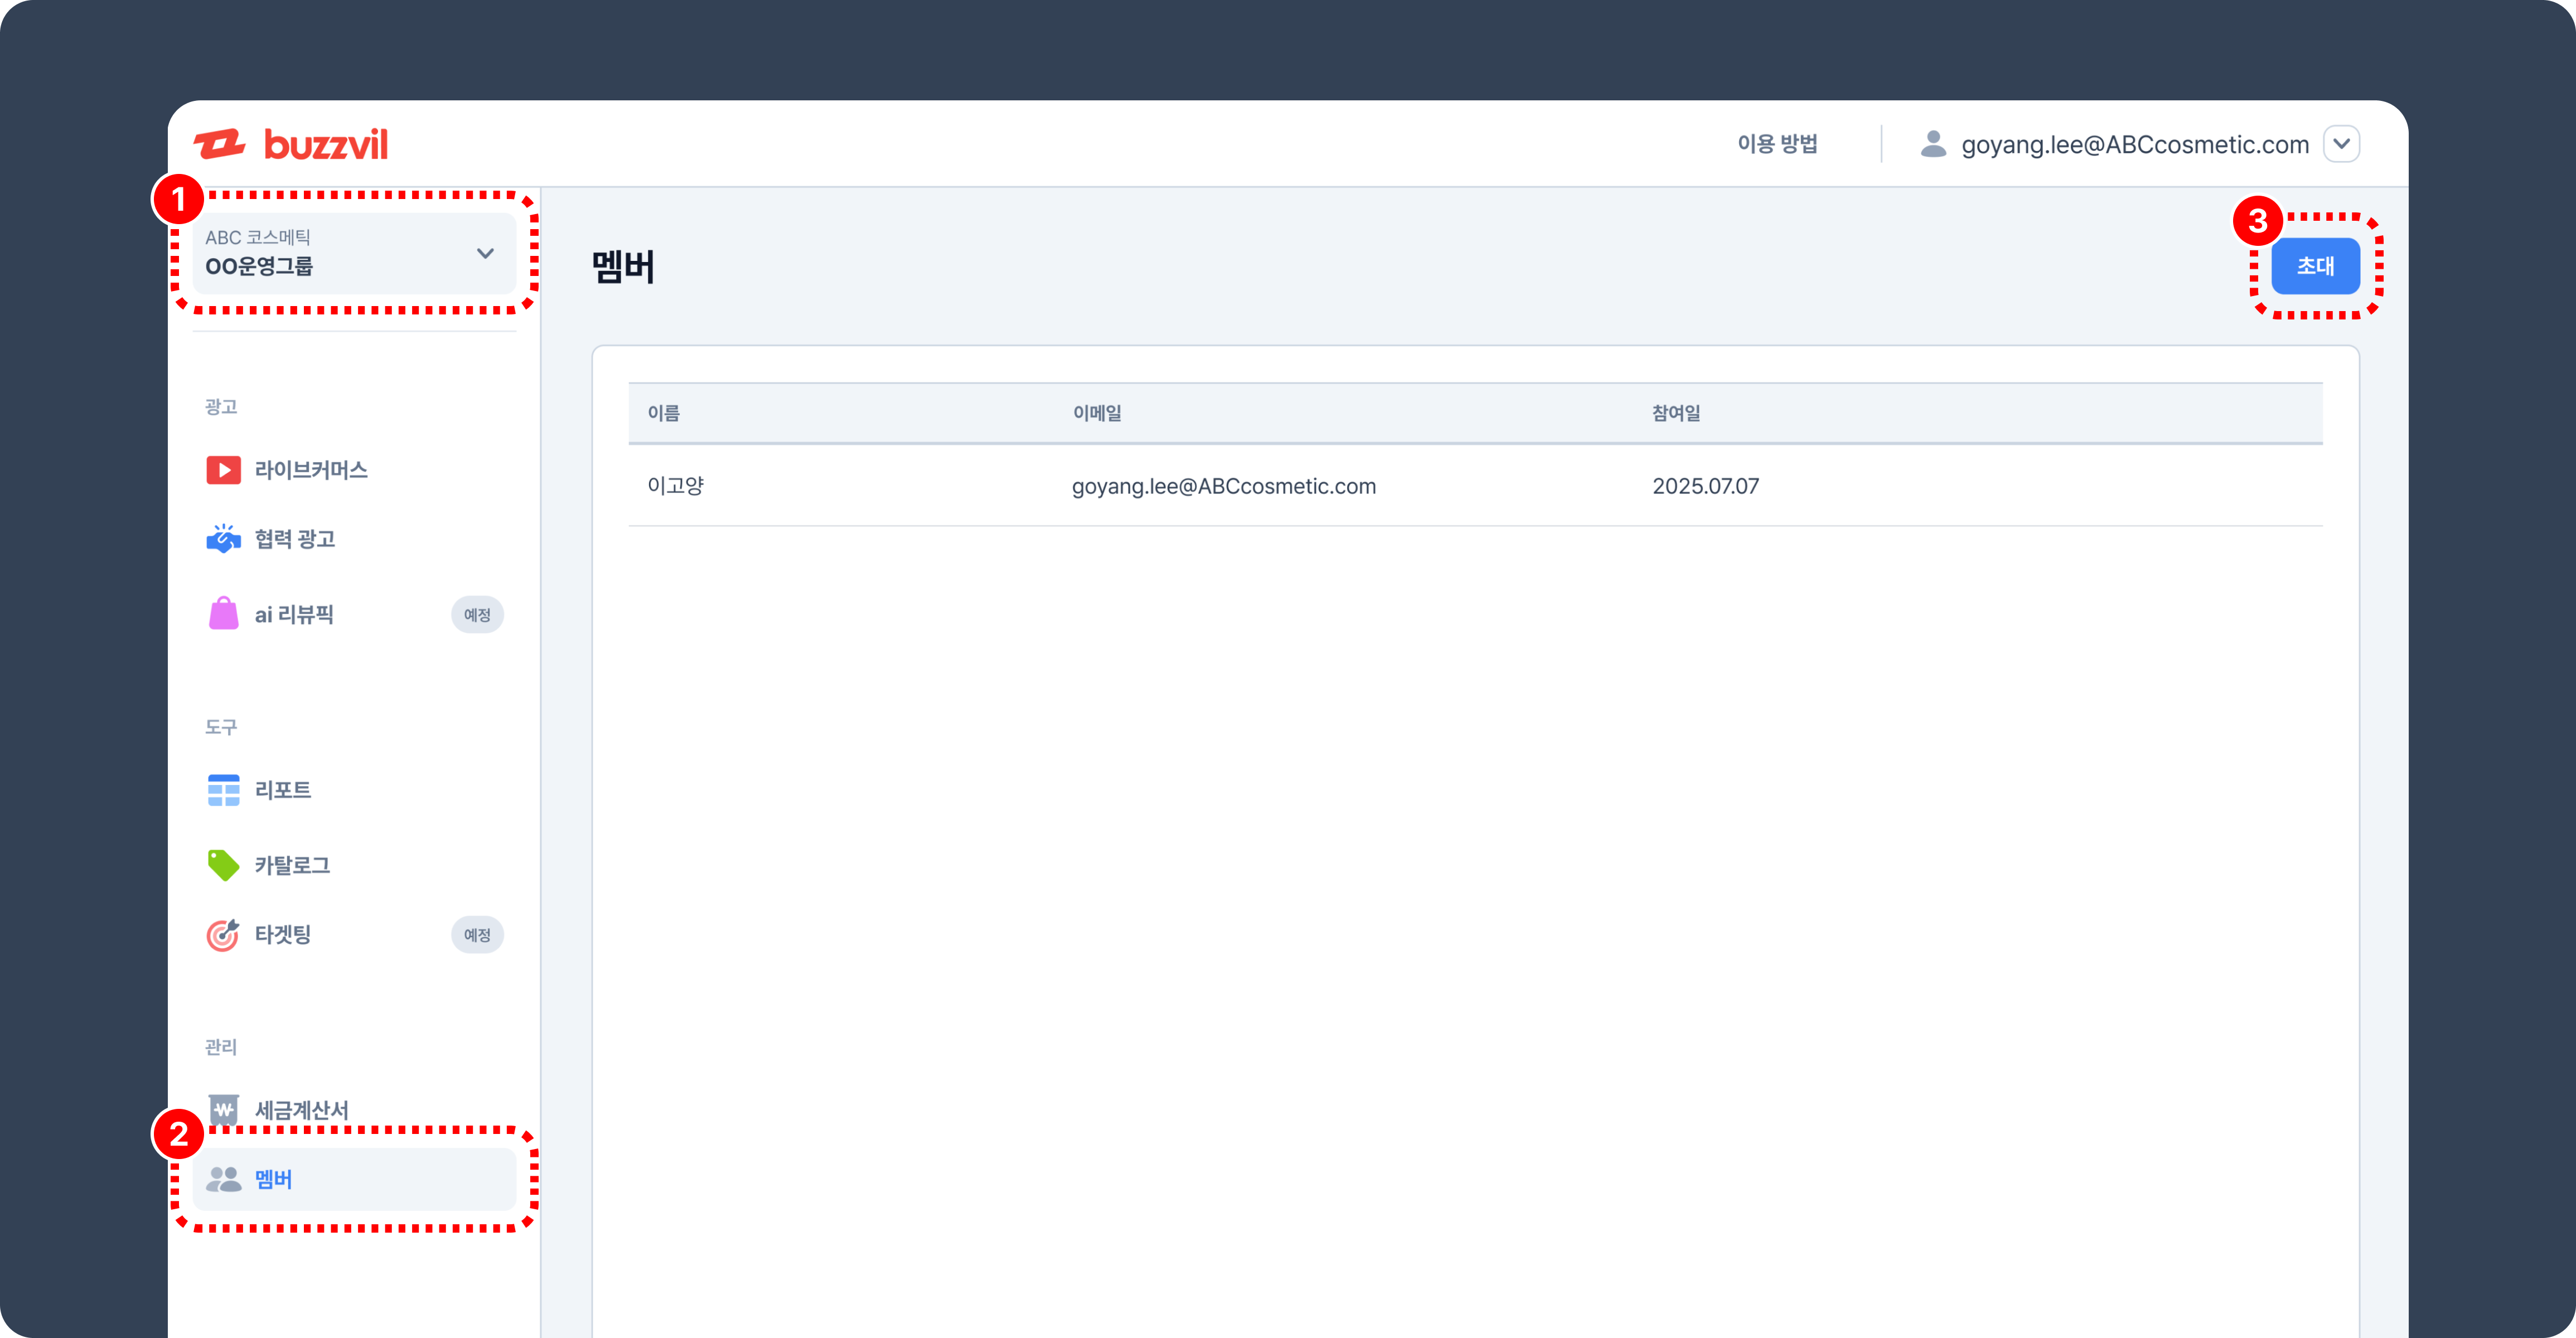Click the green catalog tag icon
The height and width of the screenshot is (1338, 2576).
coord(223,865)
